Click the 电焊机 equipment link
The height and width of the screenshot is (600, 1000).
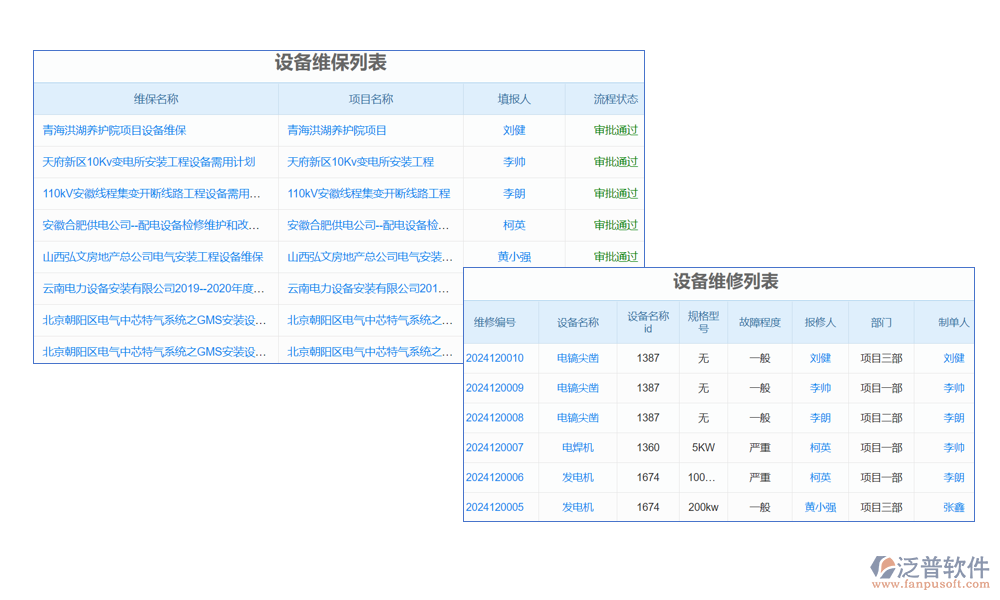coord(577,447)
